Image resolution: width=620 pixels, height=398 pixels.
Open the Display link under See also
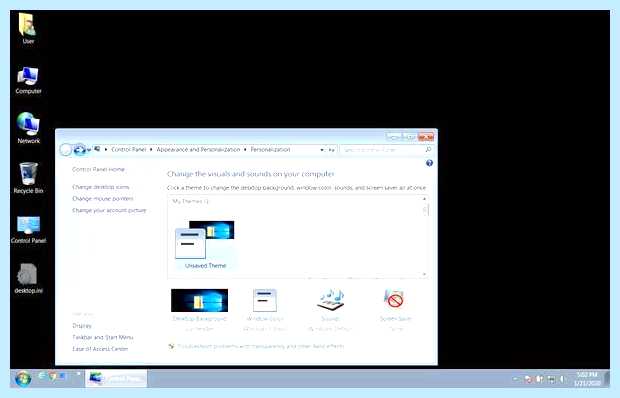[x=82, y=326]
